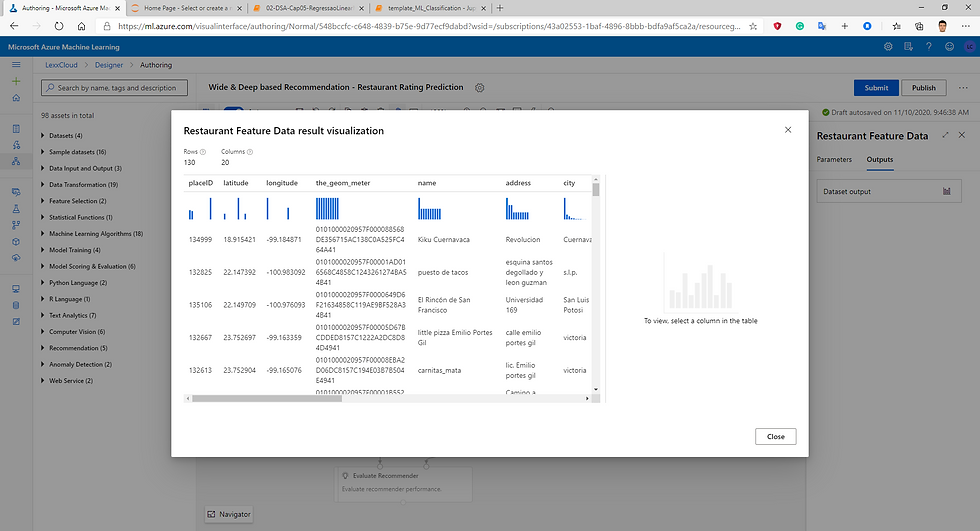This screenshot has height=531, width=980.
Task: Open the LC account avatar
Action: 969,47
